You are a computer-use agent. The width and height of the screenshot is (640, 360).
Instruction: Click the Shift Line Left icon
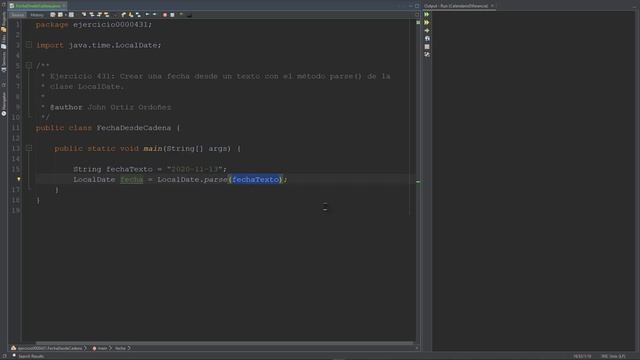(x=147, y=15)
